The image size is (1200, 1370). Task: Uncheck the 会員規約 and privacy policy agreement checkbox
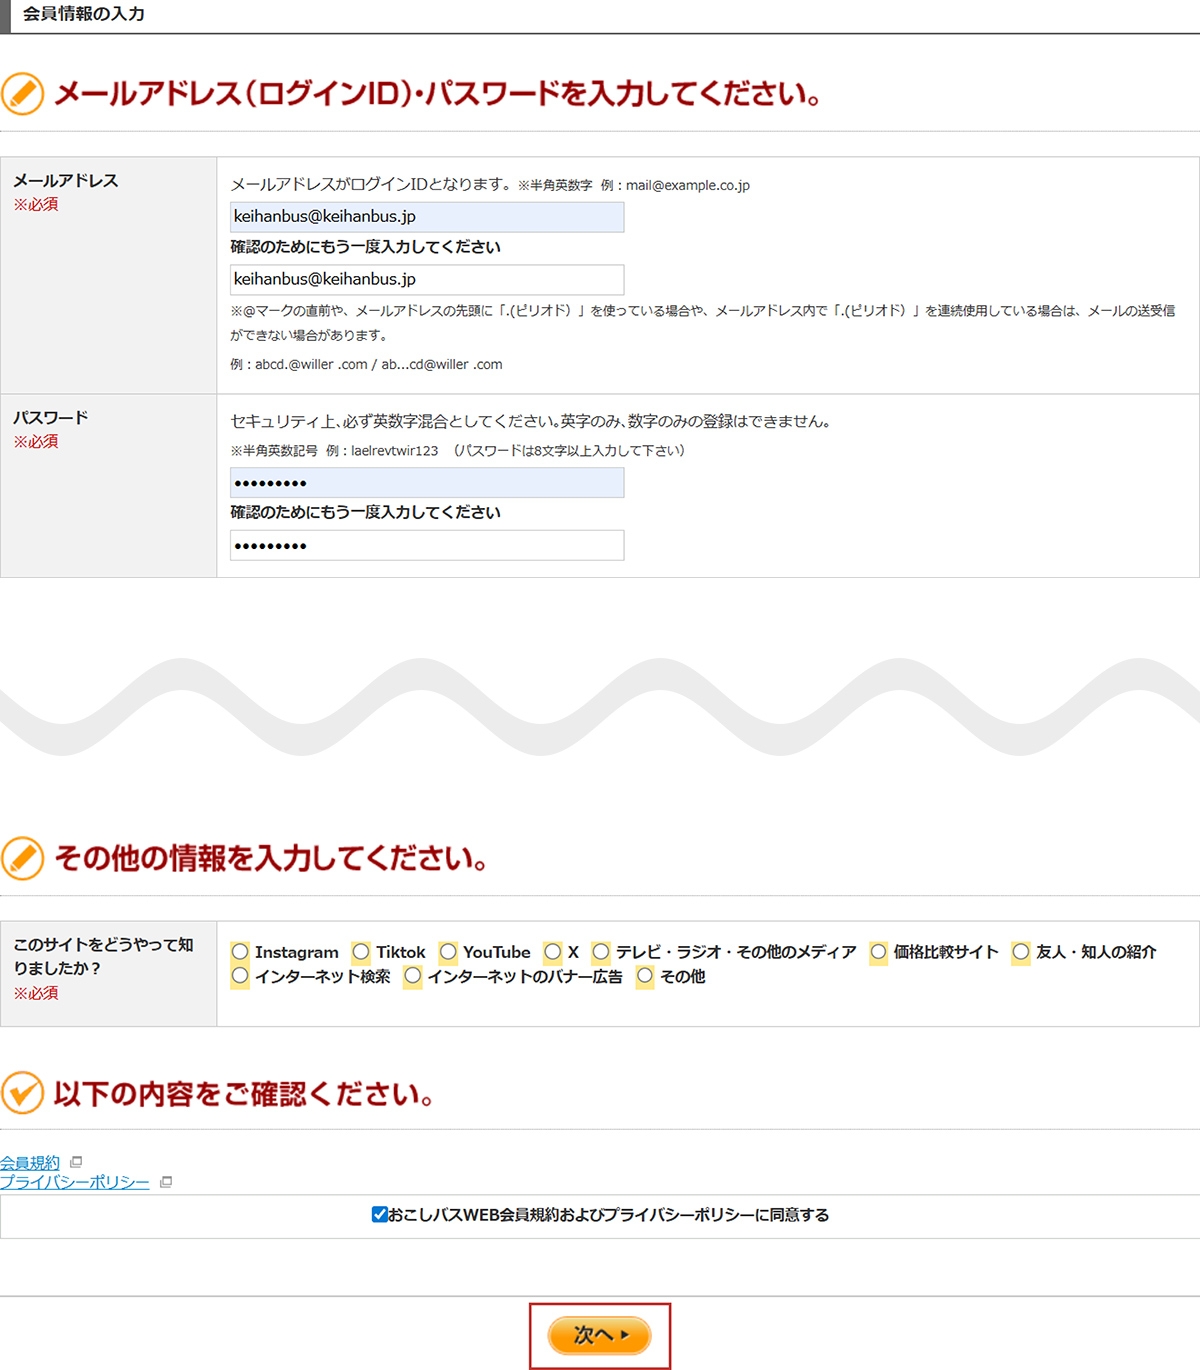(x=379, y=1215)
